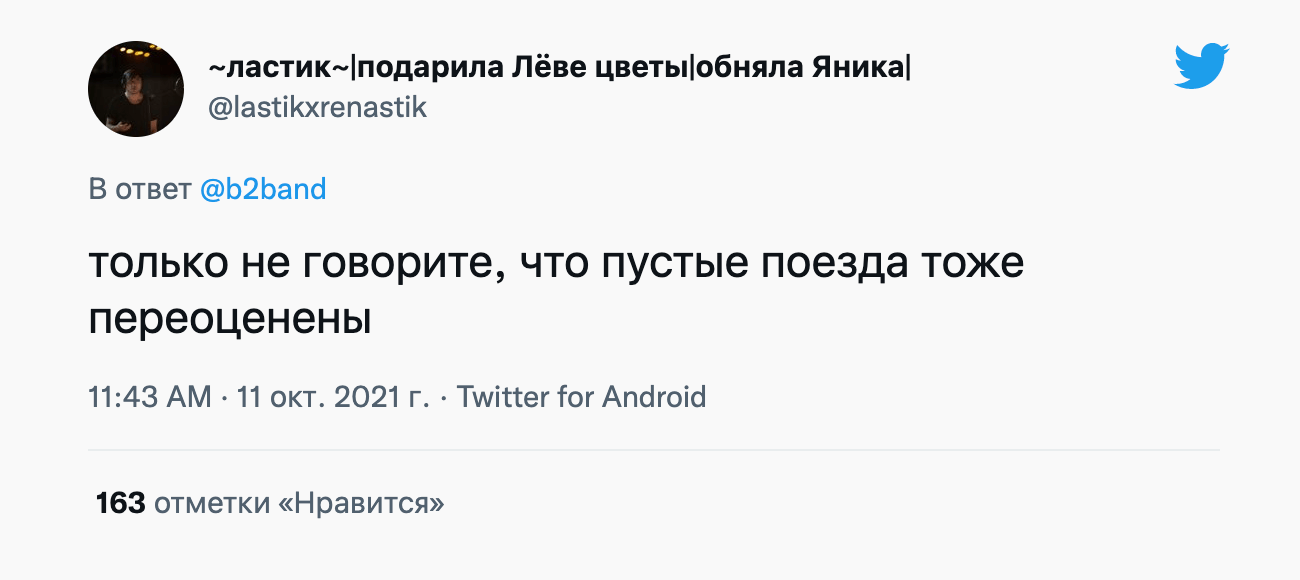This screenshot has height=580, width=1300.
Task: Click the "Twitter for Android" source link
Action: coord(581,396)
